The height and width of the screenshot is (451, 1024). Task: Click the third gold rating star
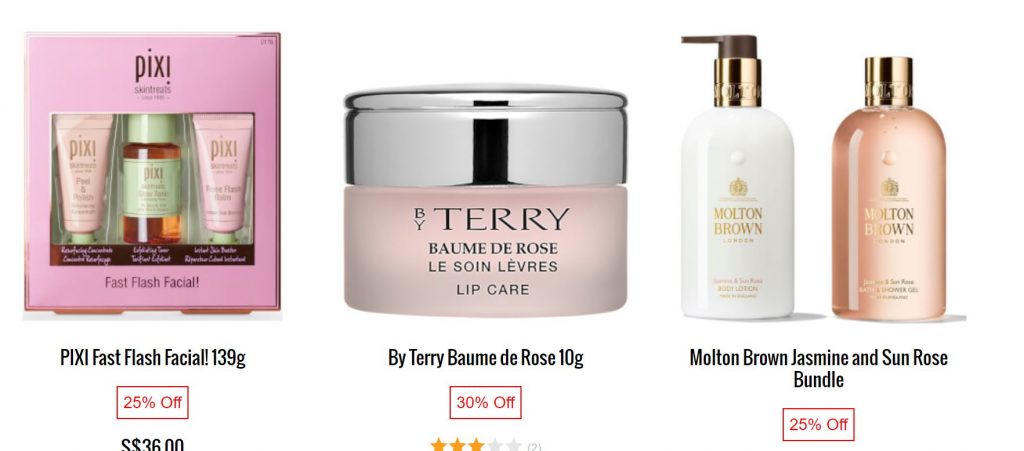pyautogui.click(x=477, y=446)
